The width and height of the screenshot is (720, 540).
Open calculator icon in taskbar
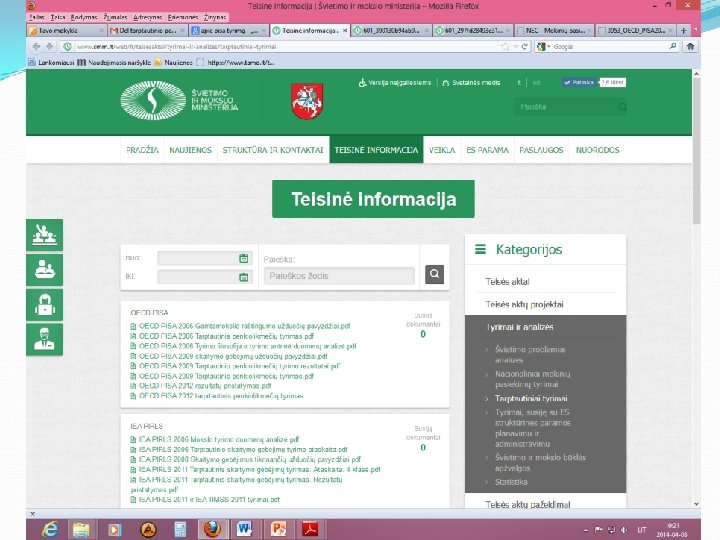coord(180,529)
